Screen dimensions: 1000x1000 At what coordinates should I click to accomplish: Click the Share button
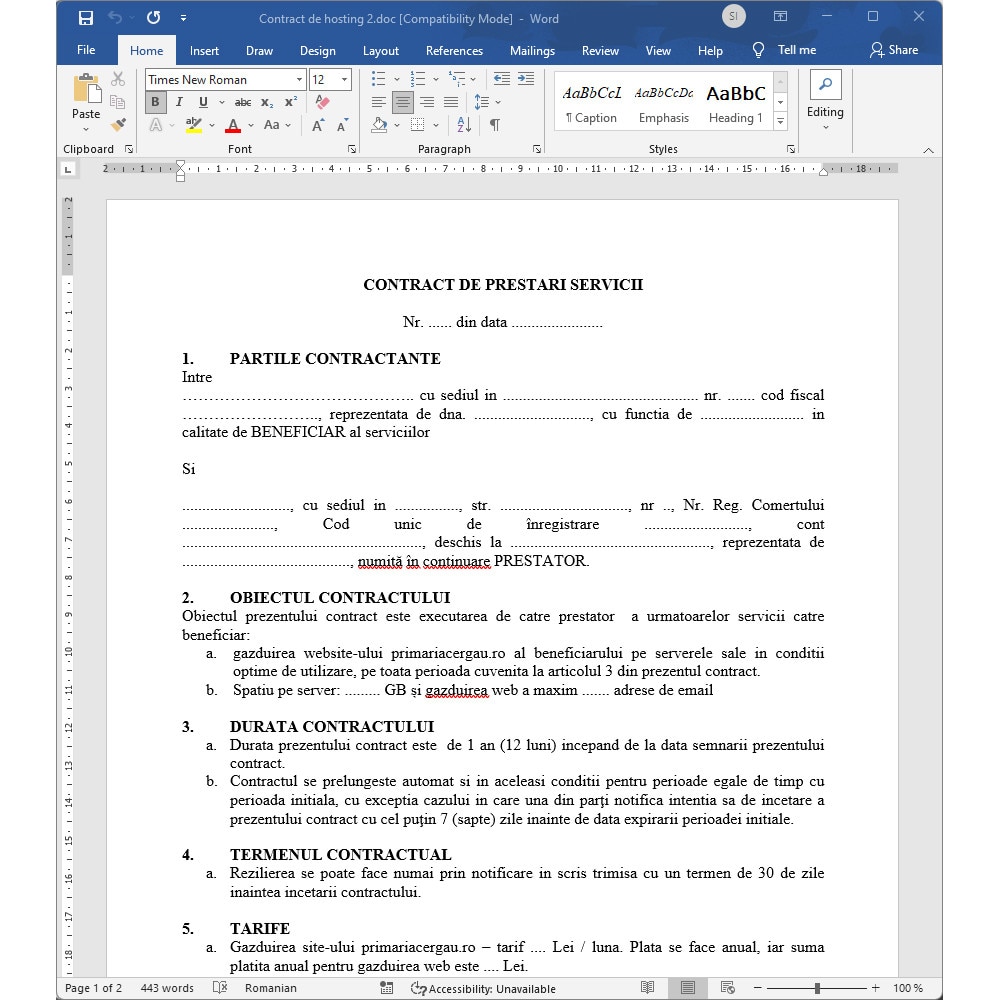click(893, 50)
